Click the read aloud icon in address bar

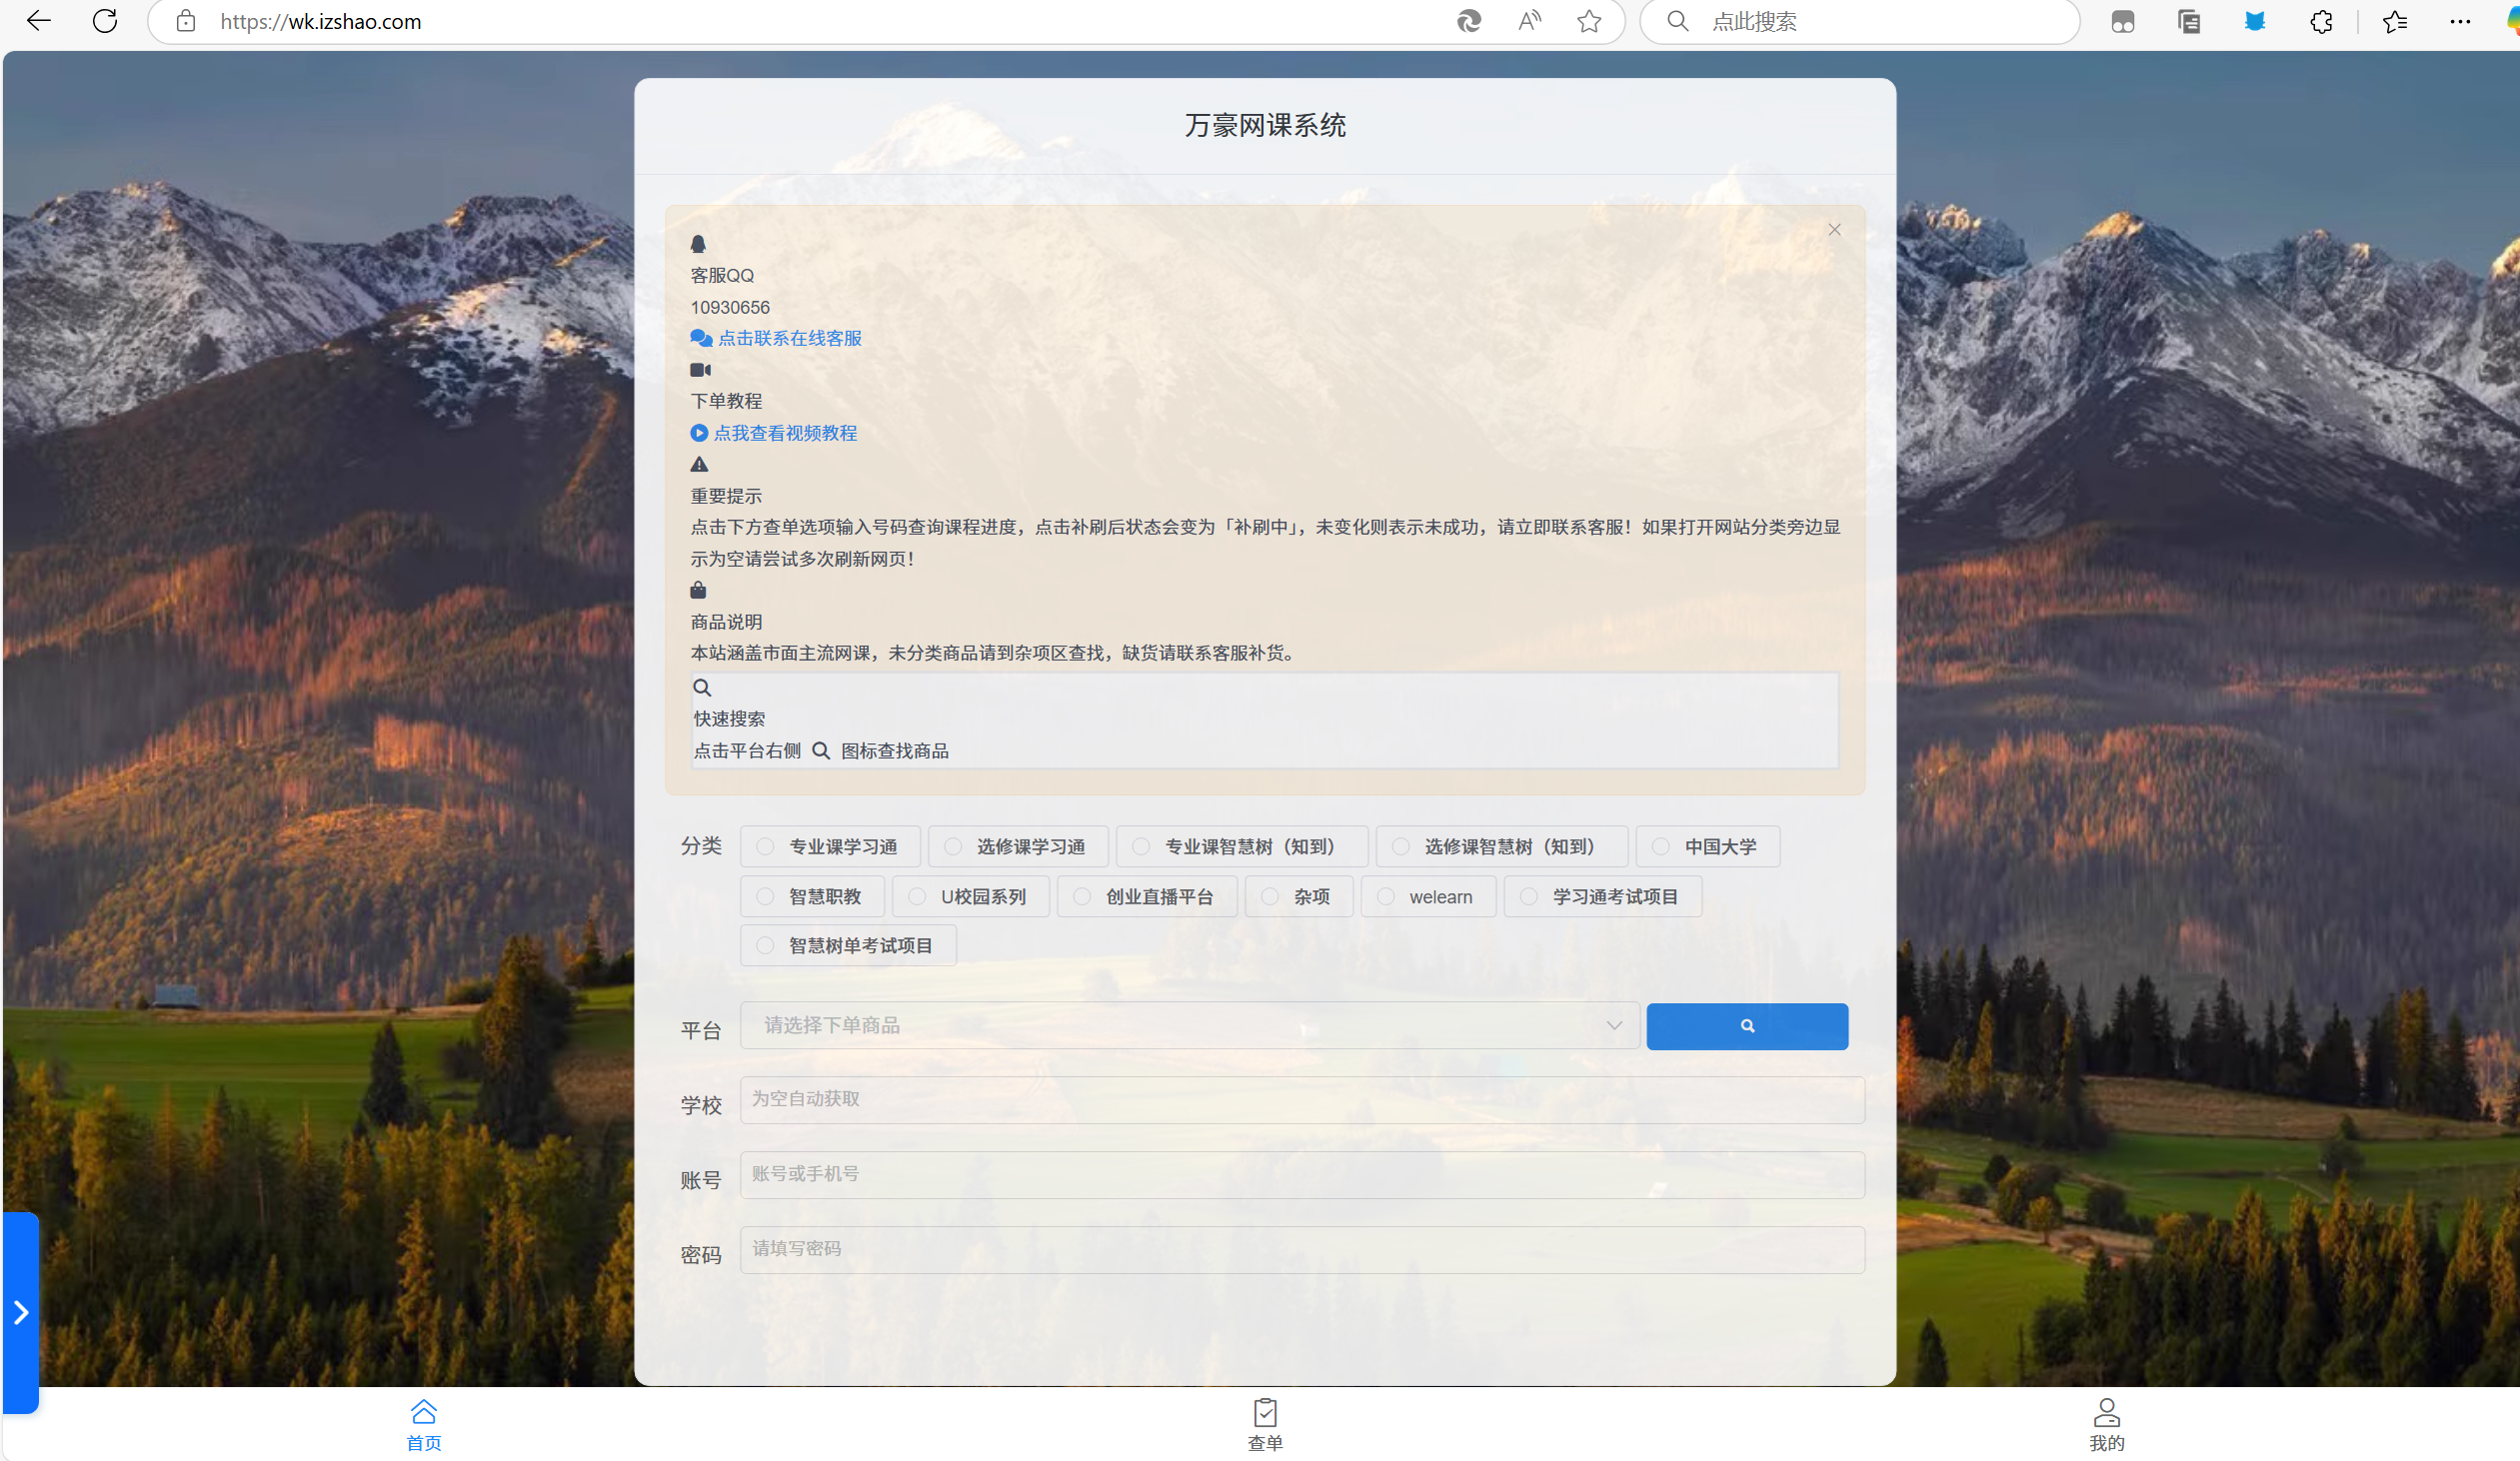(x=1529, y=21)
